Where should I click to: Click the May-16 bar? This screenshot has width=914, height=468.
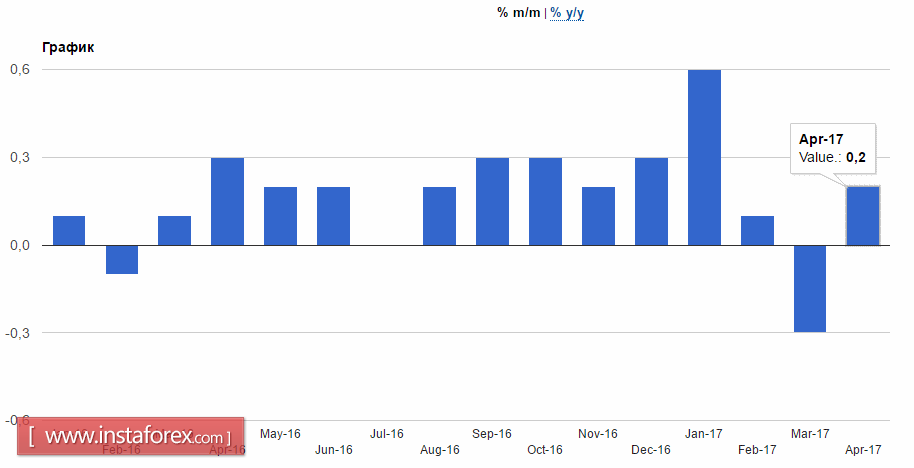pos(280,216)
